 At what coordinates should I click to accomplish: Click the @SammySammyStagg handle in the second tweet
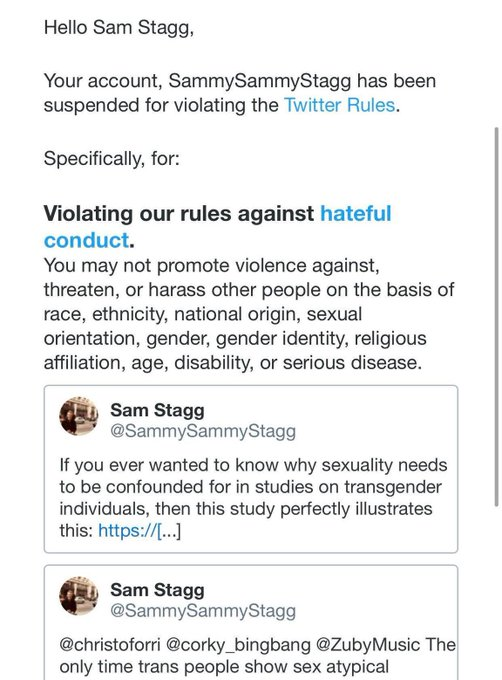203,611
